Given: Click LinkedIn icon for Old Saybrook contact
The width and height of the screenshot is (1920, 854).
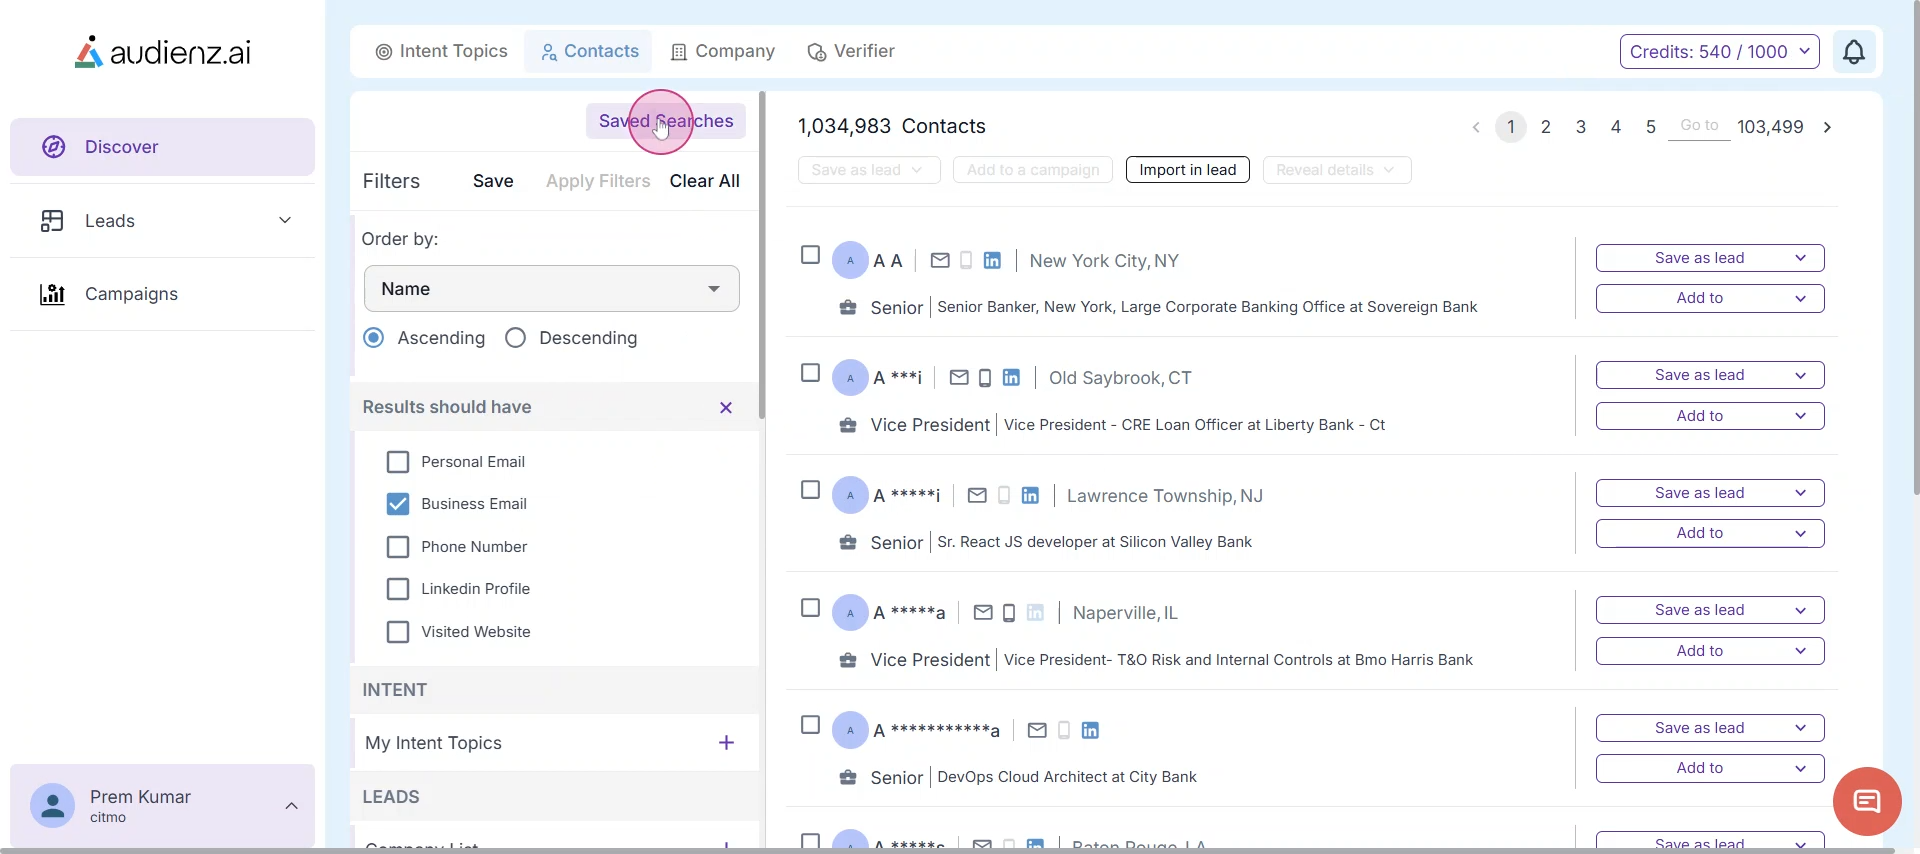Looking at the screenshot, I should [x=1011, y=378].
